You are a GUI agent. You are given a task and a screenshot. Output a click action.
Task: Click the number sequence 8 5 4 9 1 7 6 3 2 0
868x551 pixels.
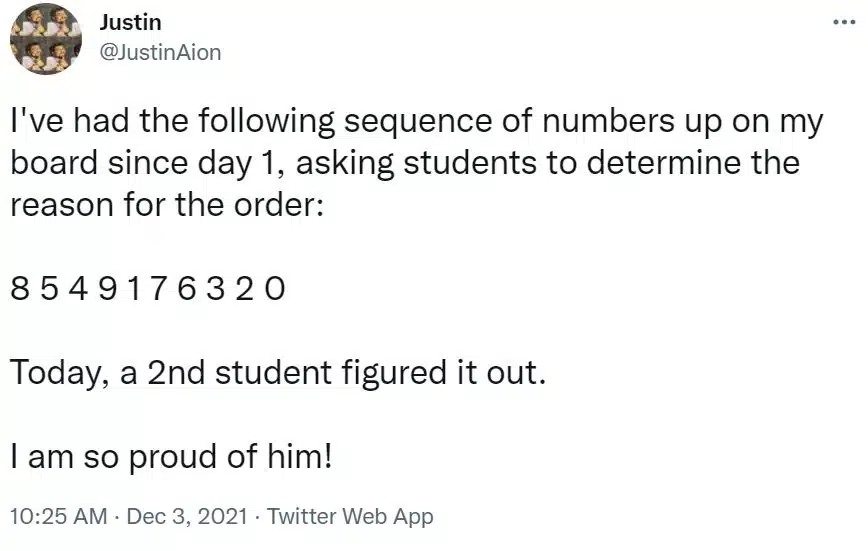[148, 289]
